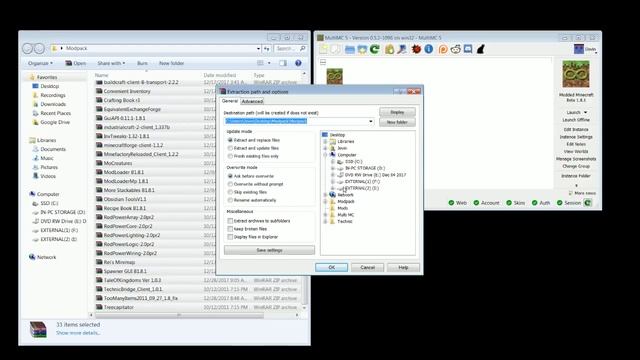Click status refresh icon beside Session

tap(587, 202)
